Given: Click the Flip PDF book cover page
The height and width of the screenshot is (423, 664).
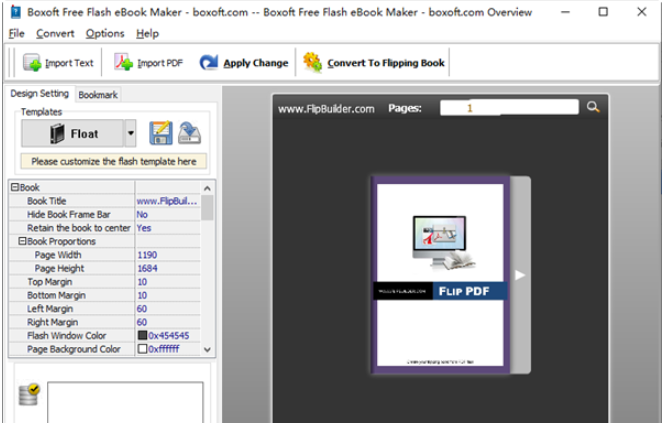Looking at the screenshot, I should tap(440, 275).
